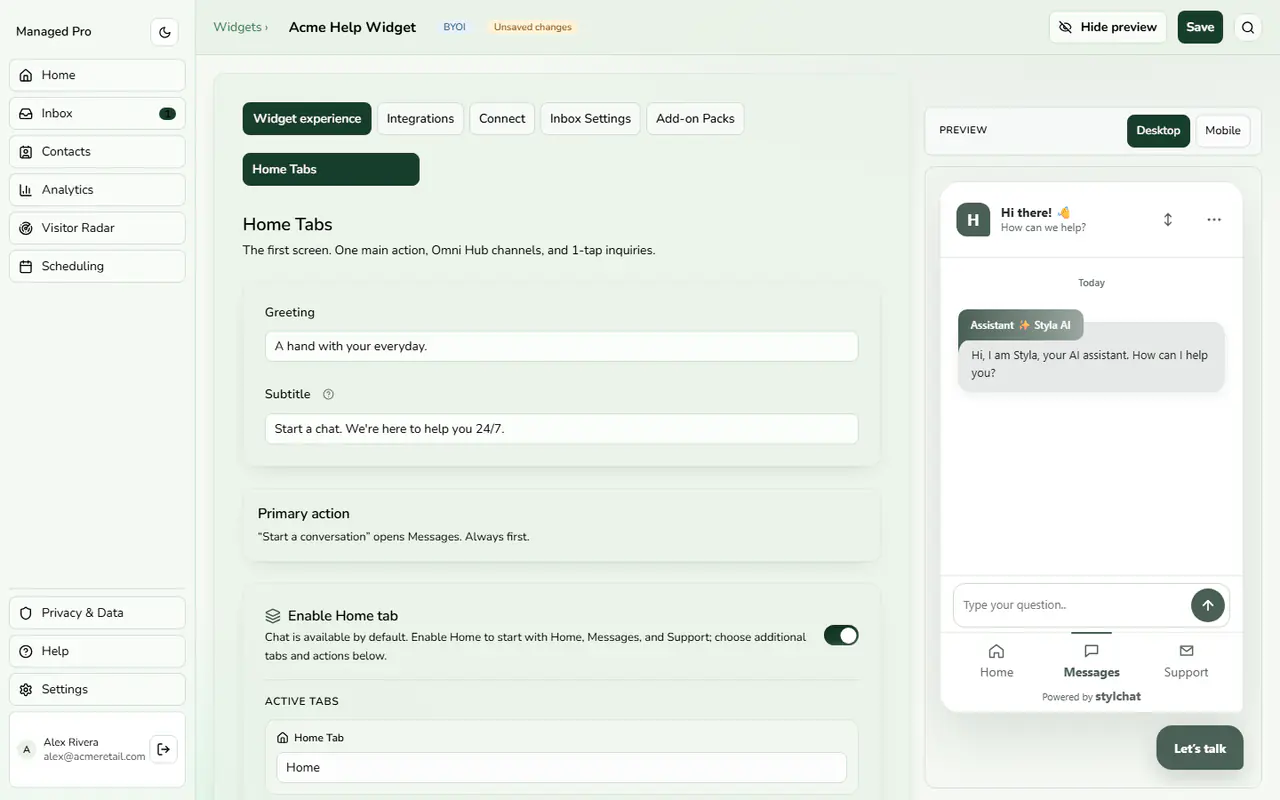Screen dimensions: 1280x800
Task: Go to Analytics in sidebar
Action: [x=97, y=190]
